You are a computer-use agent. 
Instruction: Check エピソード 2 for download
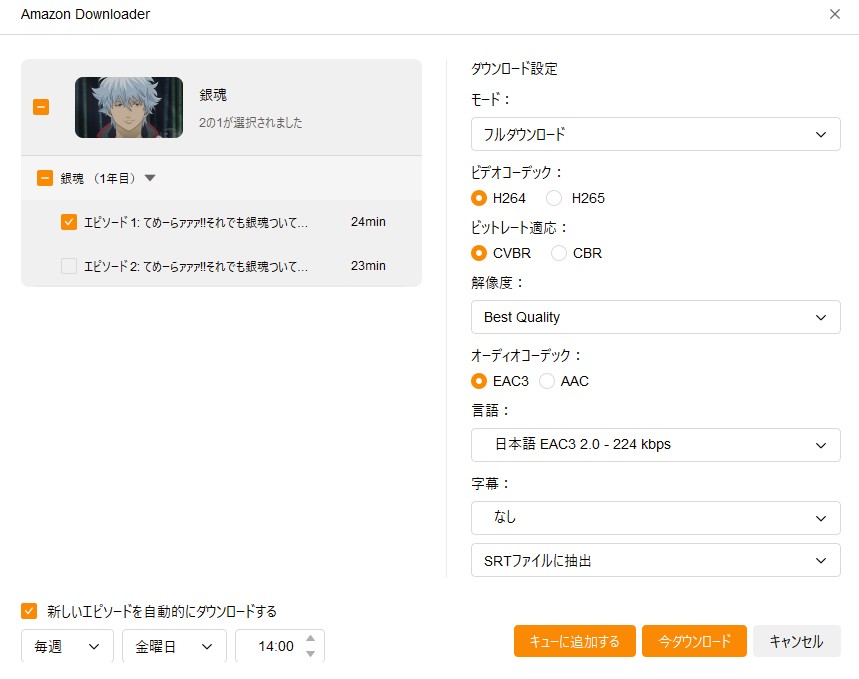68,266
